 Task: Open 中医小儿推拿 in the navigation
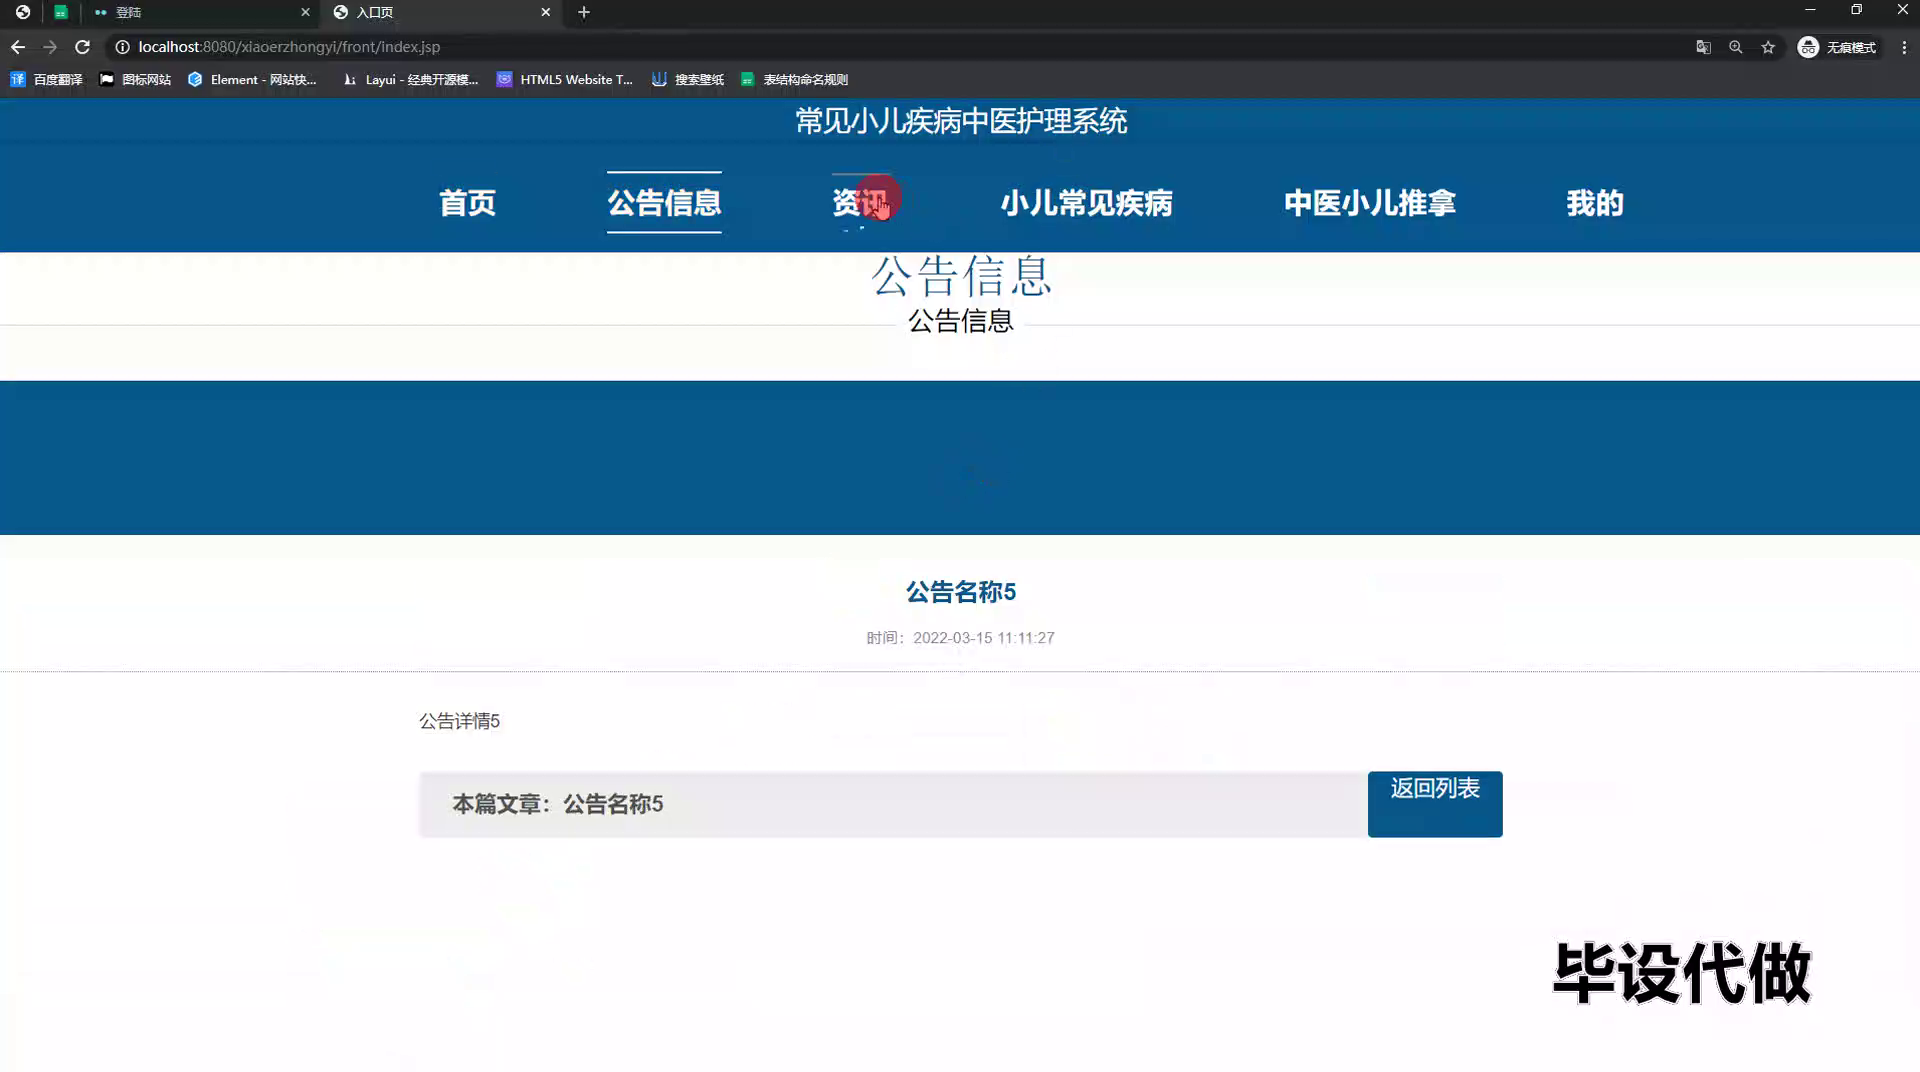[1370, 203]
